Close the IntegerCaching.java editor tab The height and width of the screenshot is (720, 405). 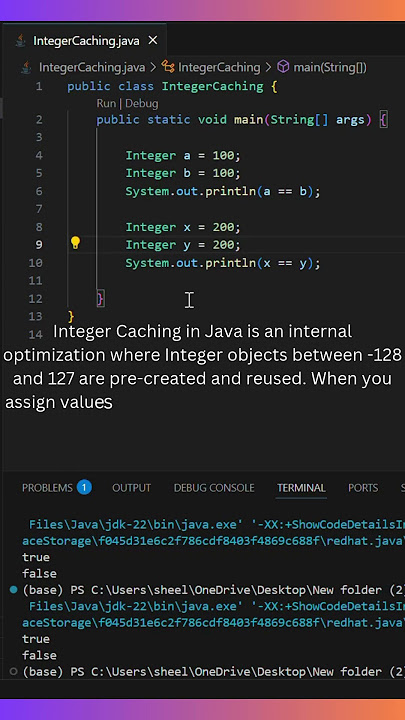click(153, 41)
